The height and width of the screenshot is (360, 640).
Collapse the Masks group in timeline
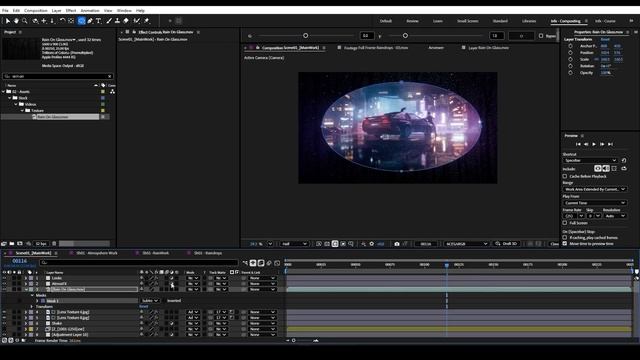(32, 295)
